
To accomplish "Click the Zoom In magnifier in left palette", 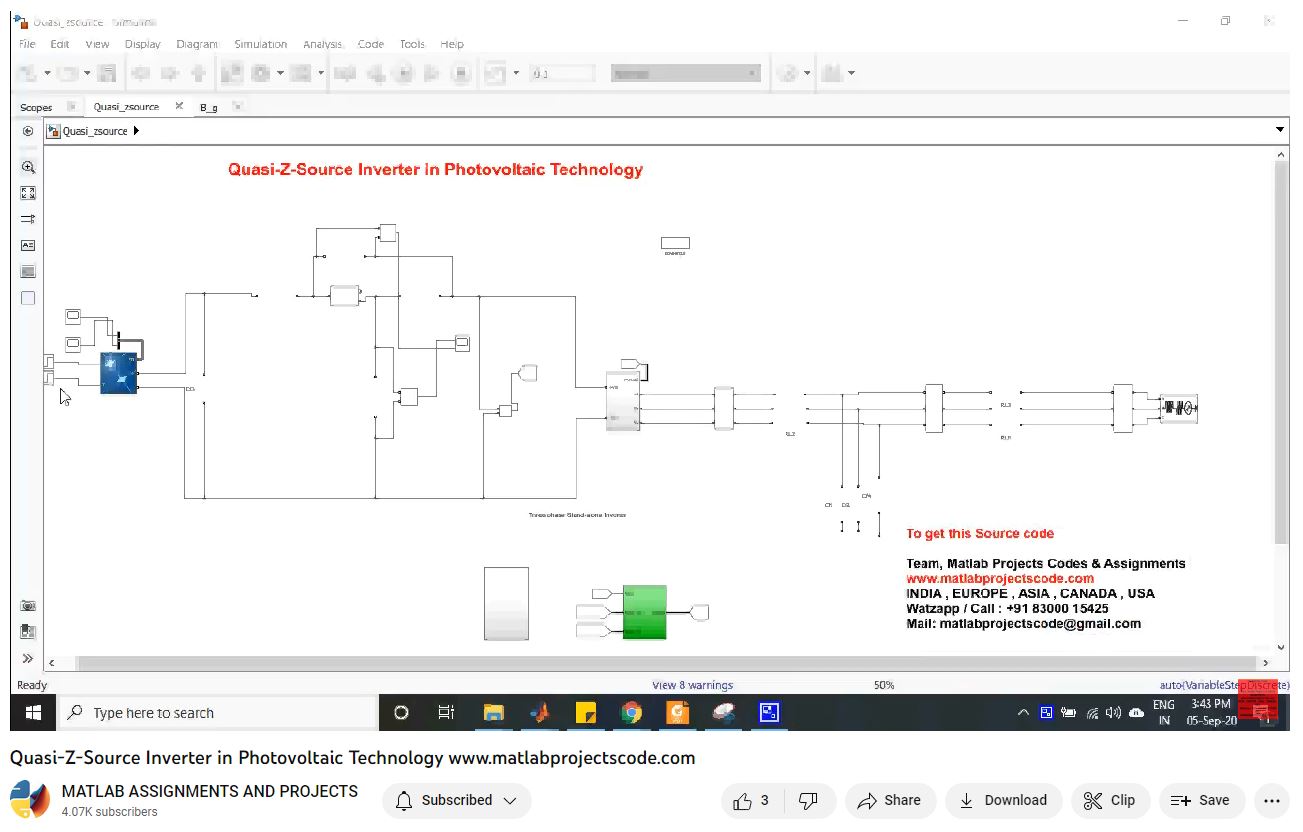I will click(28, 167).
